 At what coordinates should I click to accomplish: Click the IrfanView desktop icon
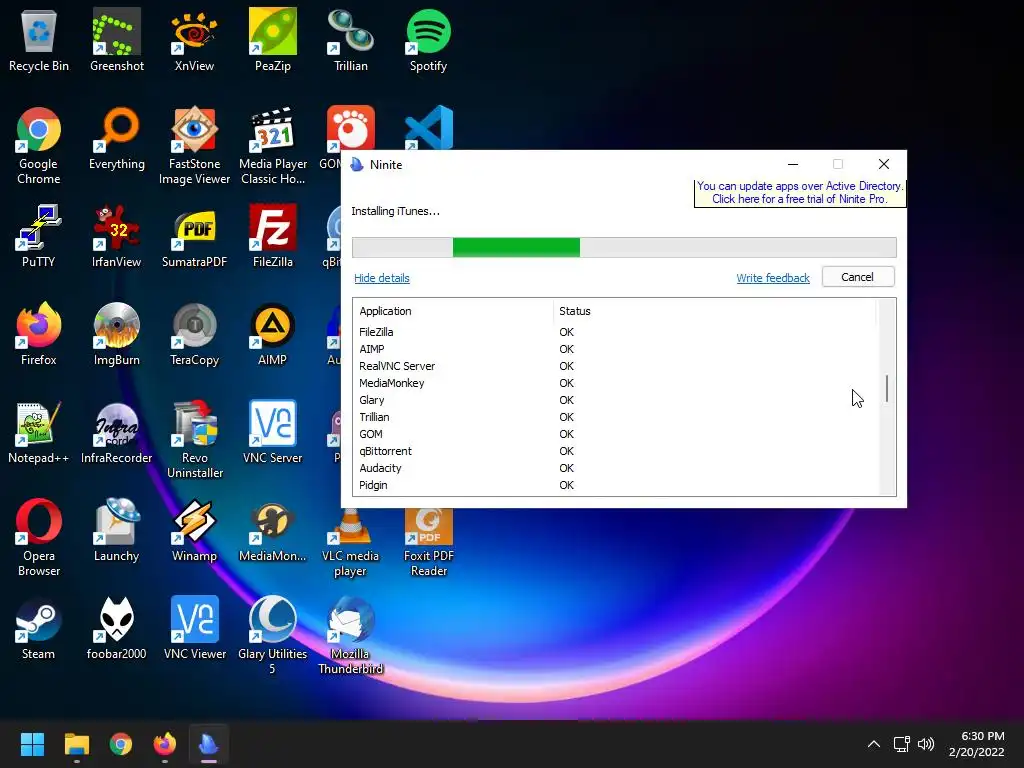pos(117,237)
